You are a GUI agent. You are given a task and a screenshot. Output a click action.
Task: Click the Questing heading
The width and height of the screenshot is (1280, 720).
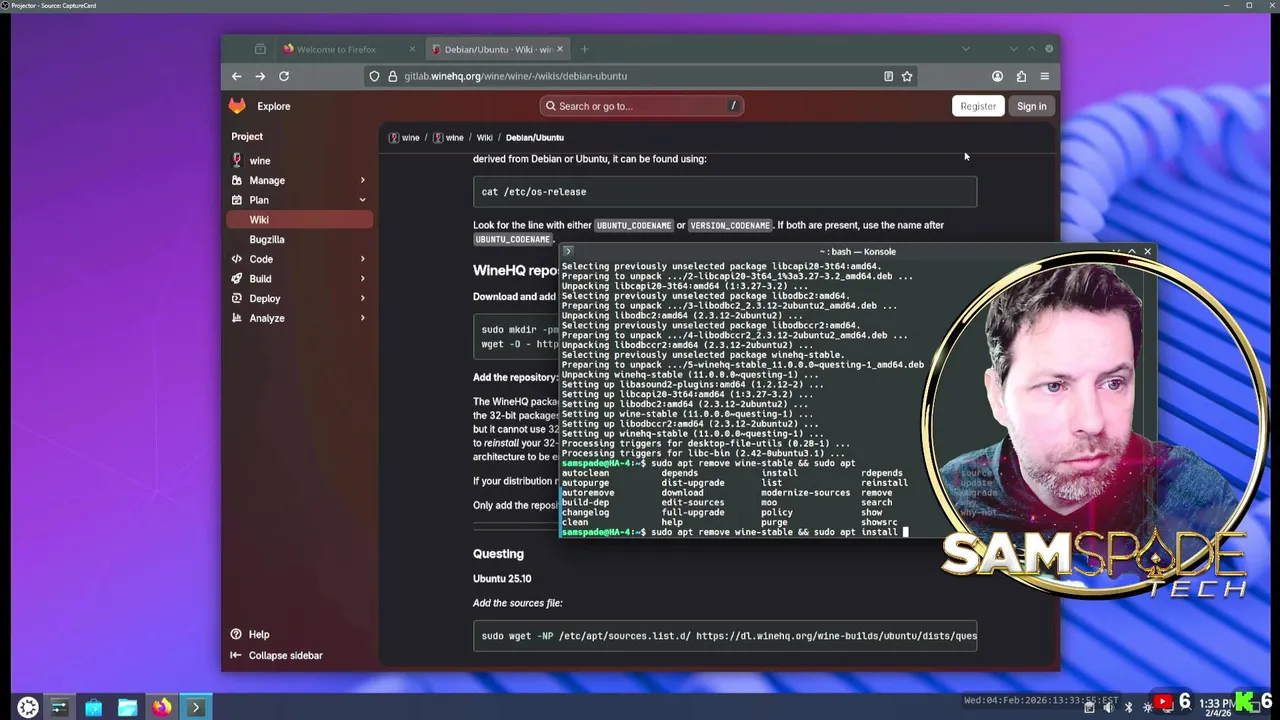498,553
